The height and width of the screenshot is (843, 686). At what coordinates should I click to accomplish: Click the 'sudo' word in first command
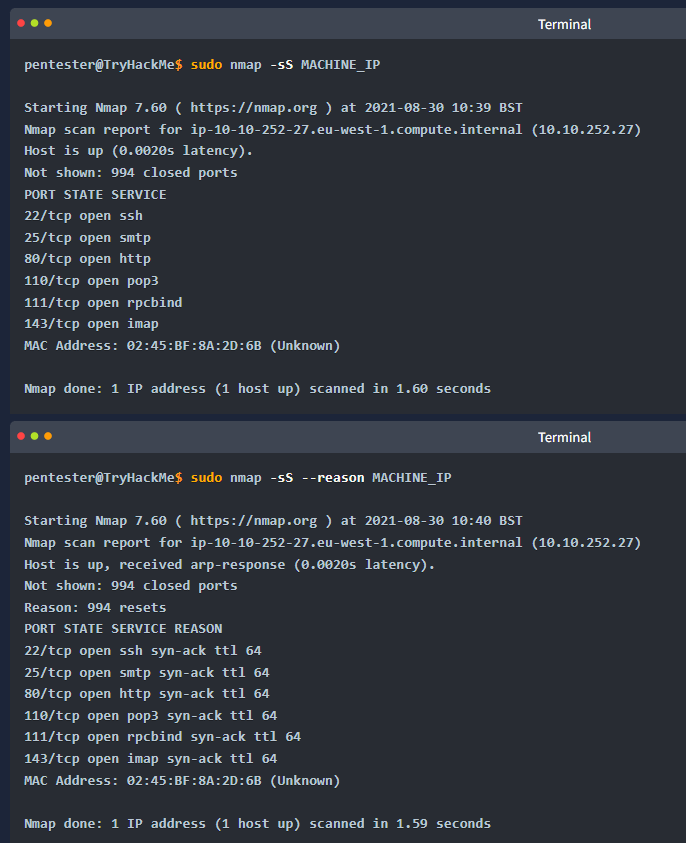pos(206,65)
